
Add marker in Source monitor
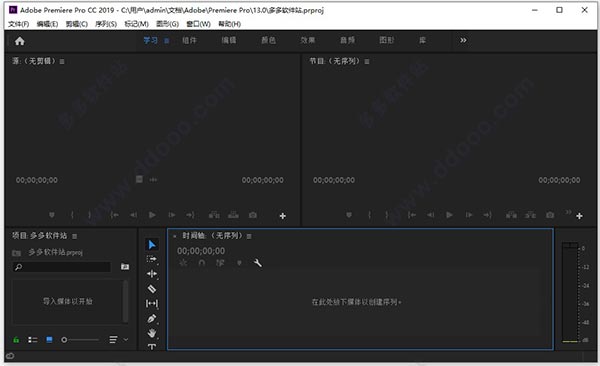[52, 215]
